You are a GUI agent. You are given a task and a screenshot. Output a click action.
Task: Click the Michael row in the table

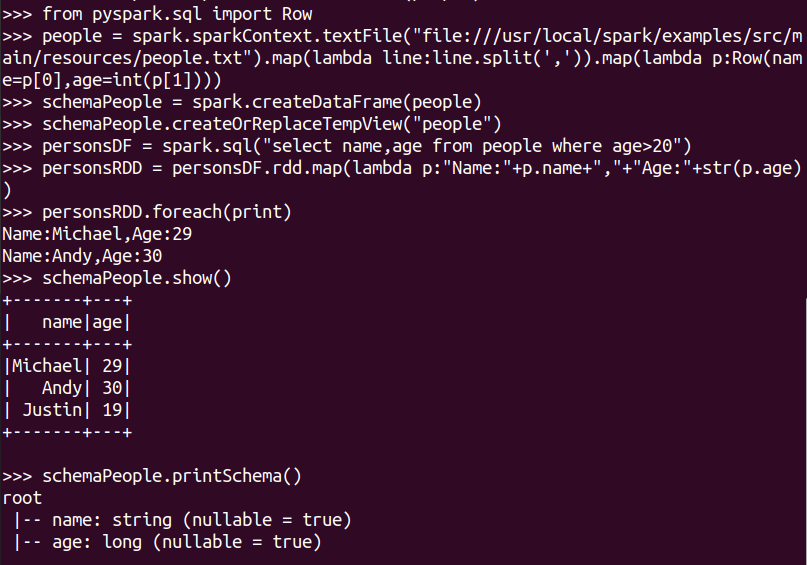coord(67,366)
